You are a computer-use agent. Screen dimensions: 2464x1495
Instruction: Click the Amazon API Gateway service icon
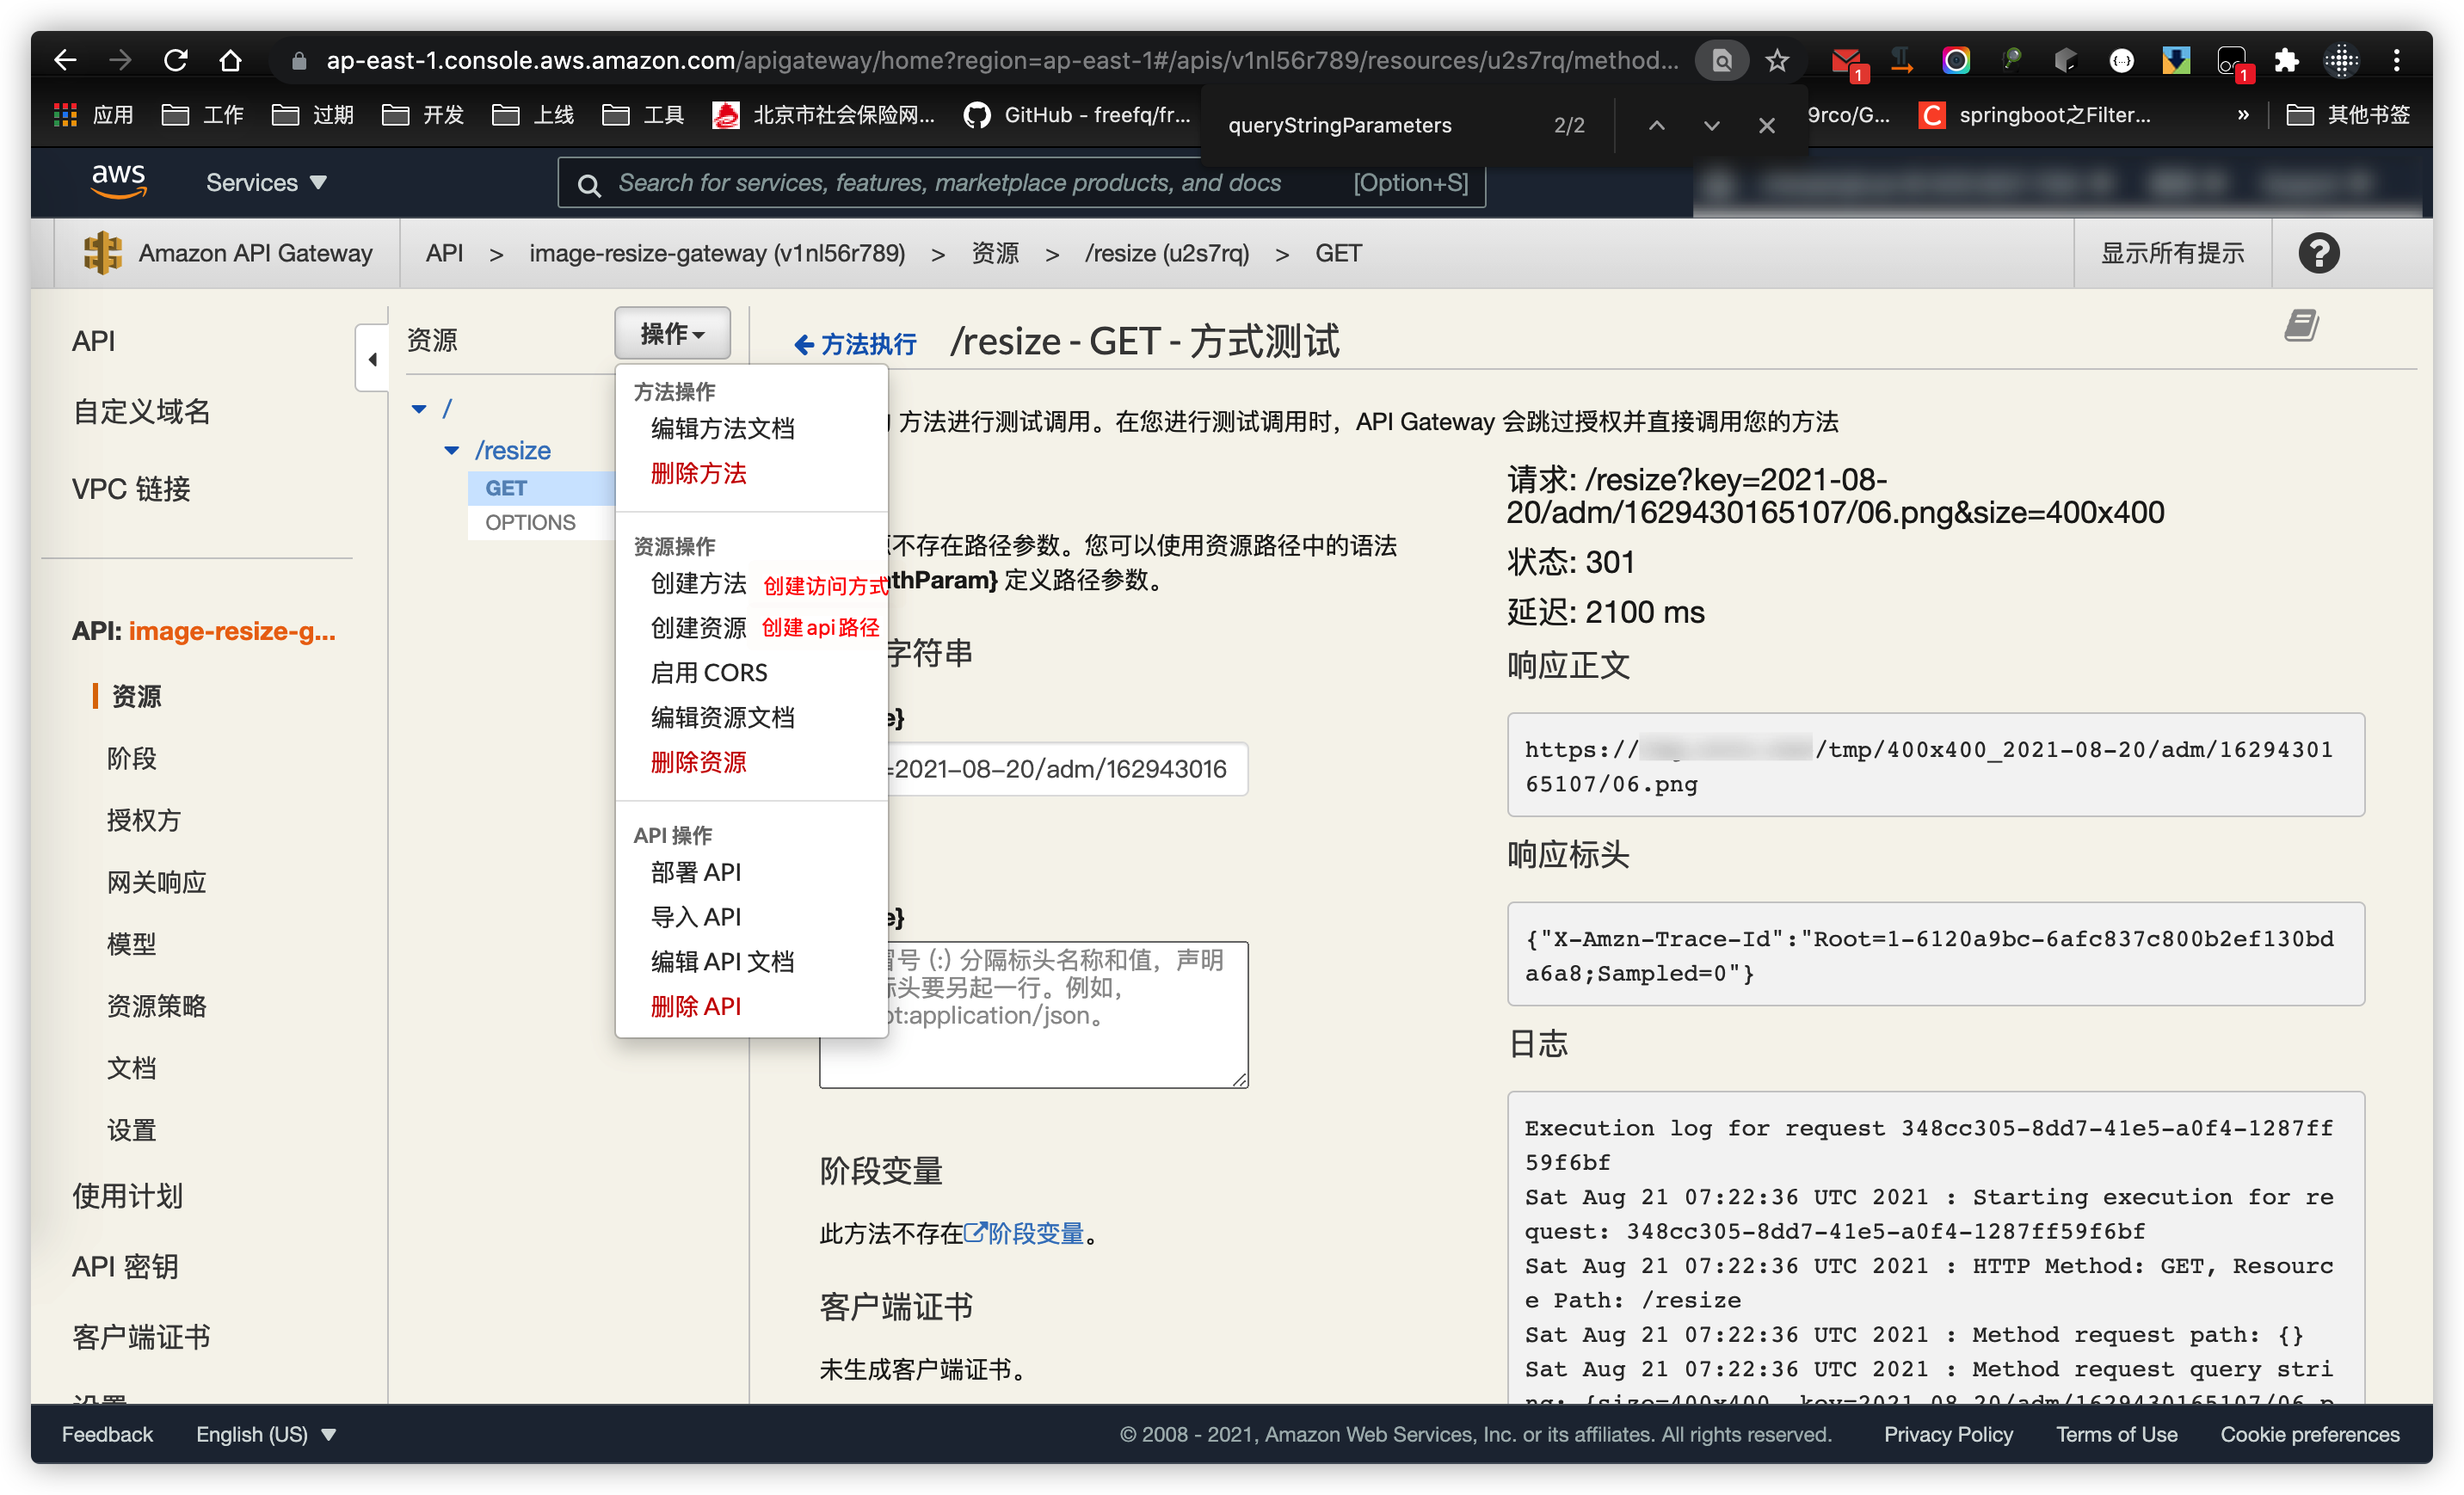pyautogui.click(x=103, y=253)
